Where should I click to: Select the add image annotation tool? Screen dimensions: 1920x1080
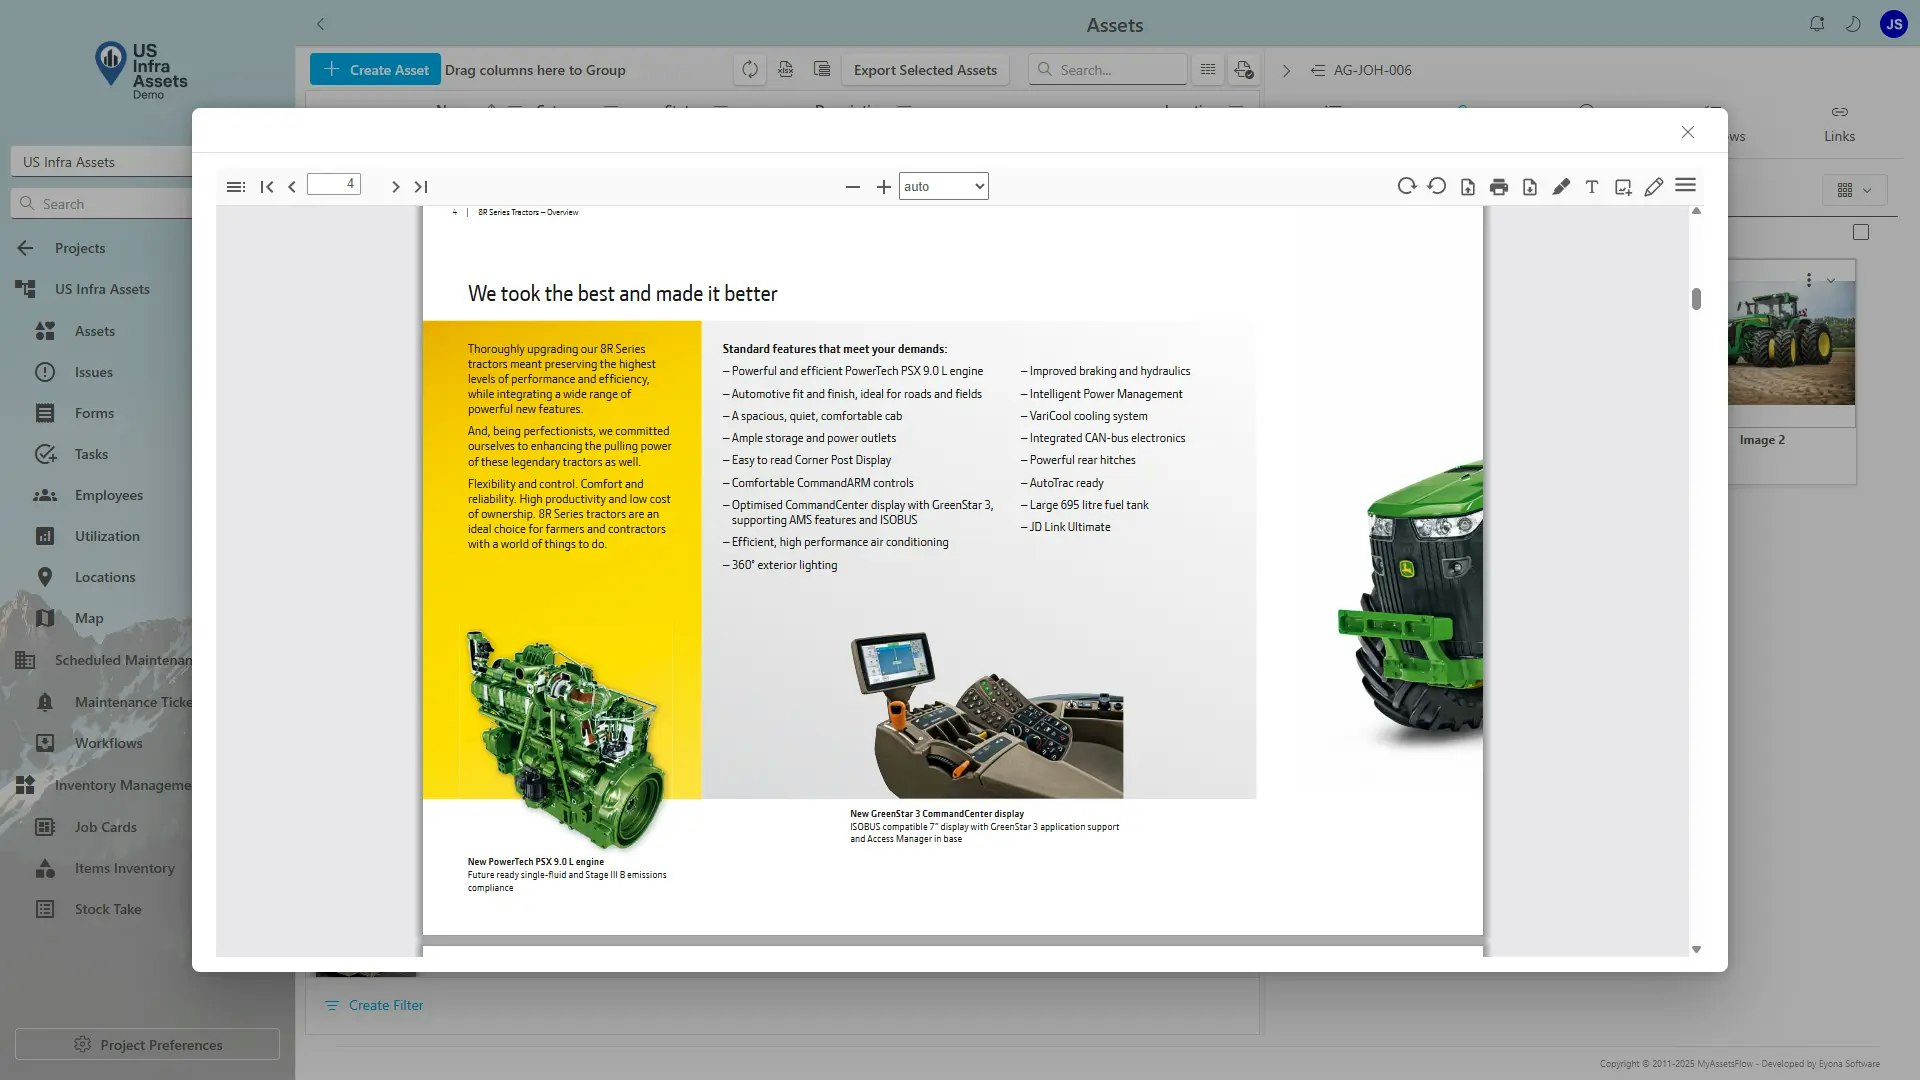(x=1623, y=187)
